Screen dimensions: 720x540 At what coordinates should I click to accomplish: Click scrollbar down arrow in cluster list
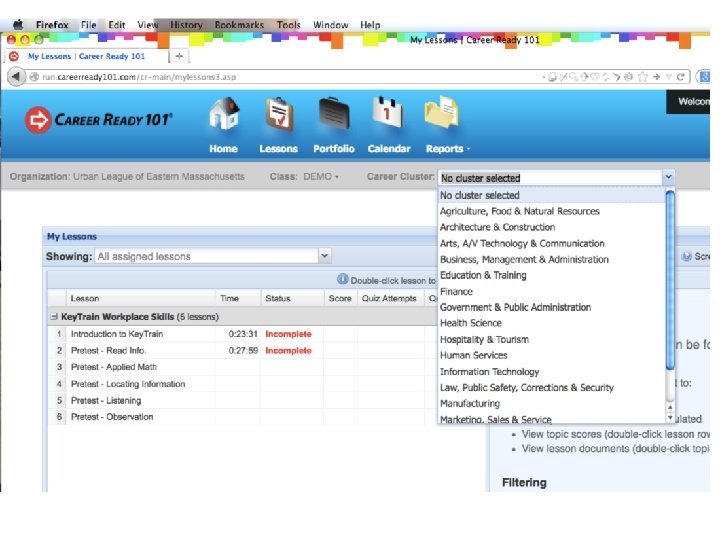pyautogui.click(x=670, y=418)
